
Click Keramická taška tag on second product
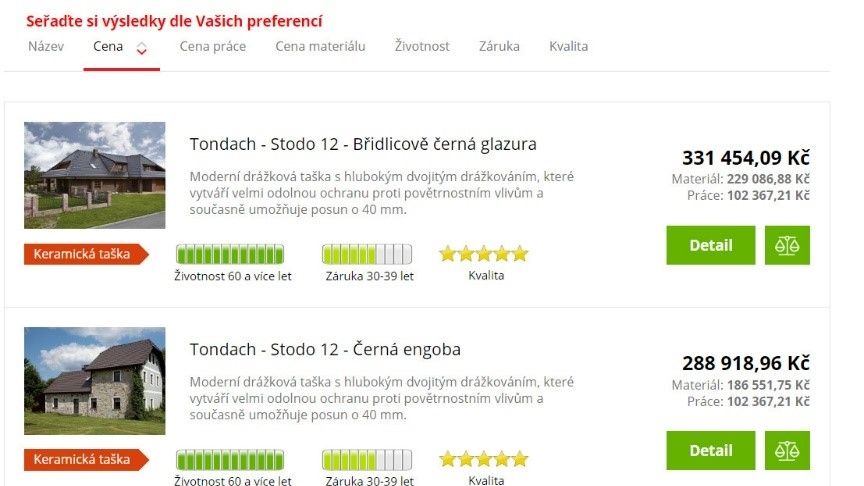coord(87,460)
